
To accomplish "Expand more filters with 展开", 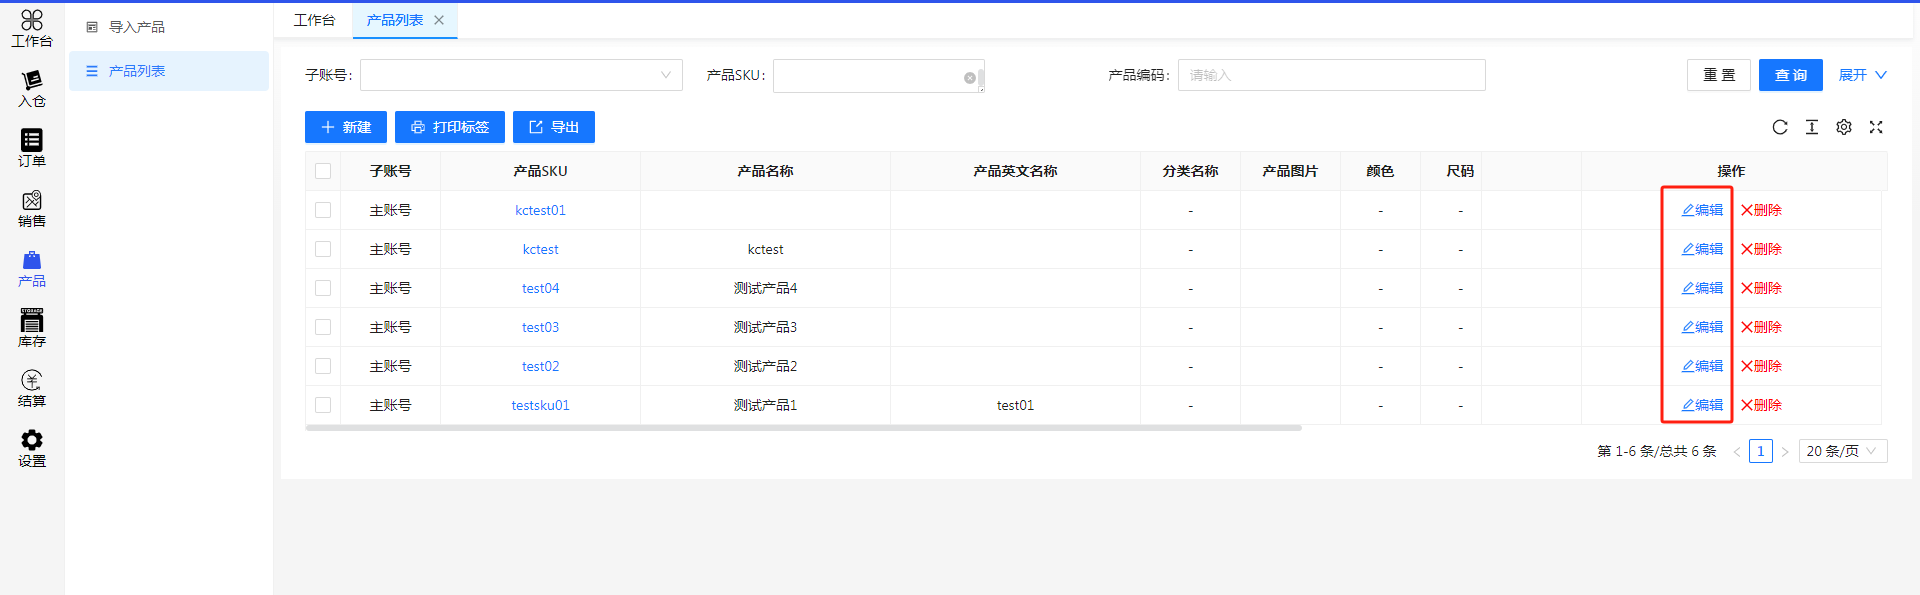I will point(1862,75).
